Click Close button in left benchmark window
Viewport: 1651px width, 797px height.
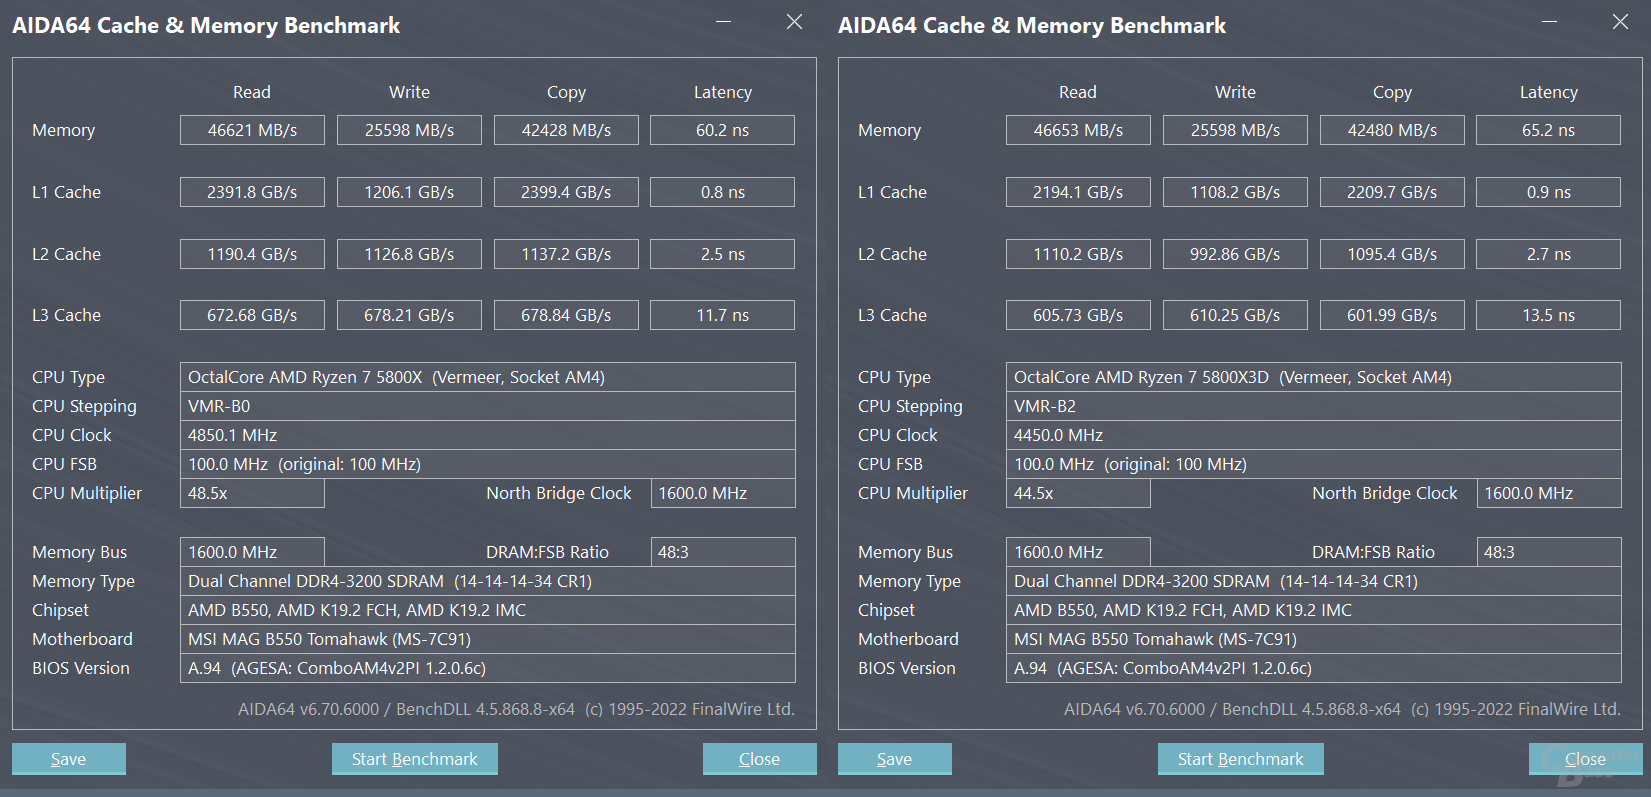[x=760, y=759]
